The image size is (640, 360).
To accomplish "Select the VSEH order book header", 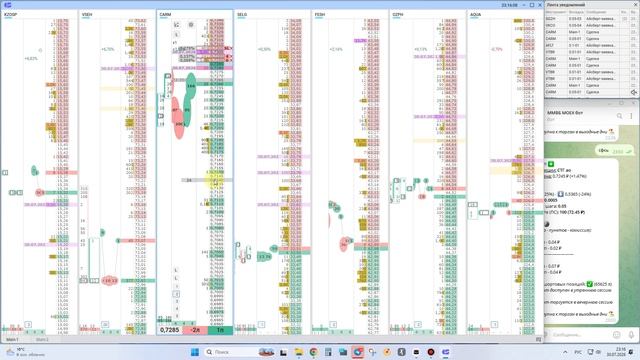I will coord(87,14).
